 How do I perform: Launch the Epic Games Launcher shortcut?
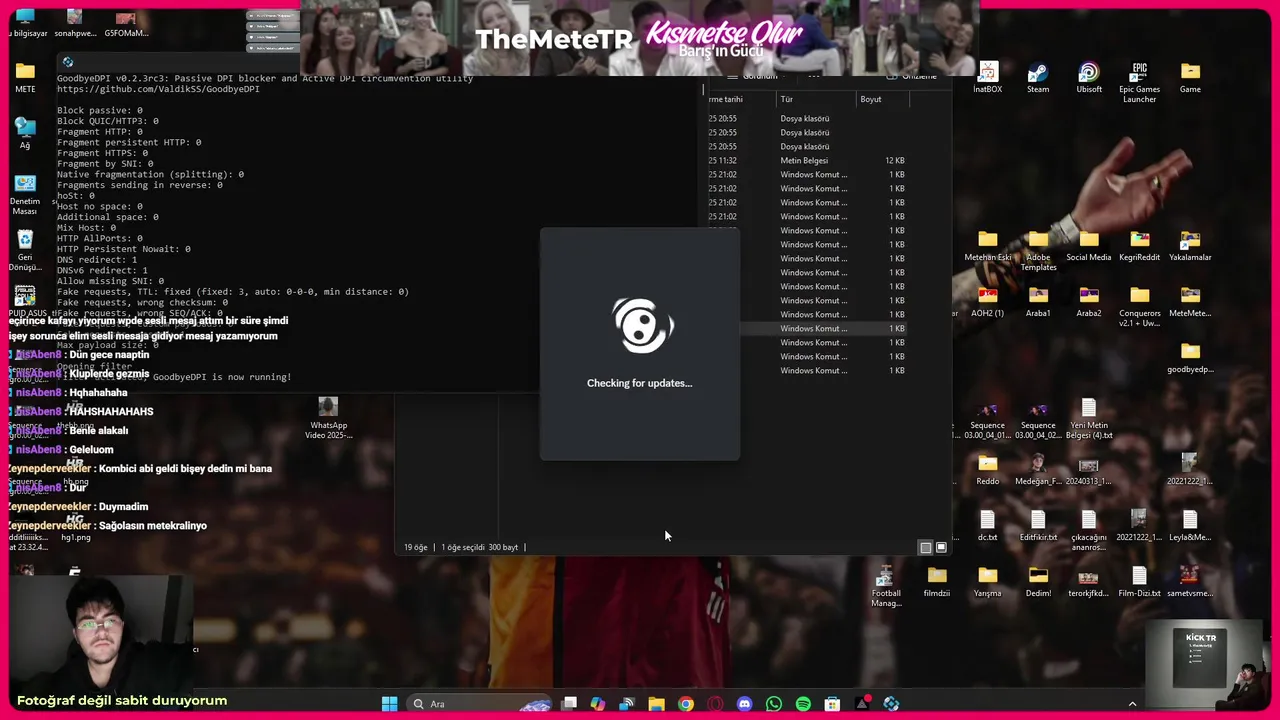1139,82
